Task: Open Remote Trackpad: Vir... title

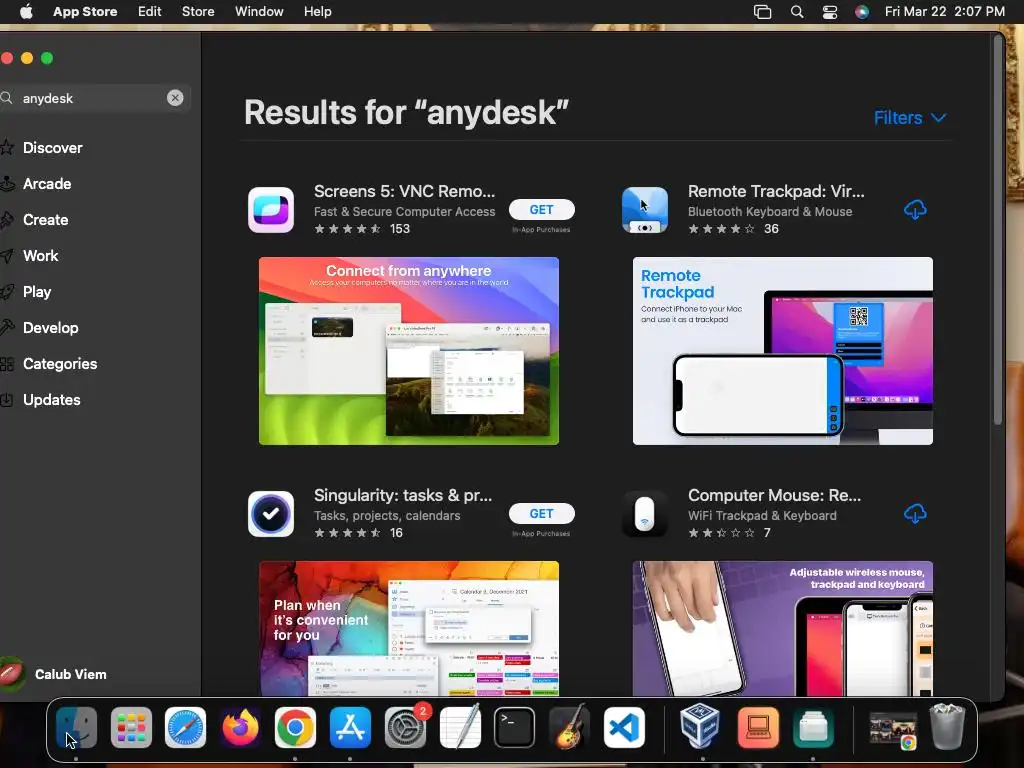Action: (x=776, y=191)
